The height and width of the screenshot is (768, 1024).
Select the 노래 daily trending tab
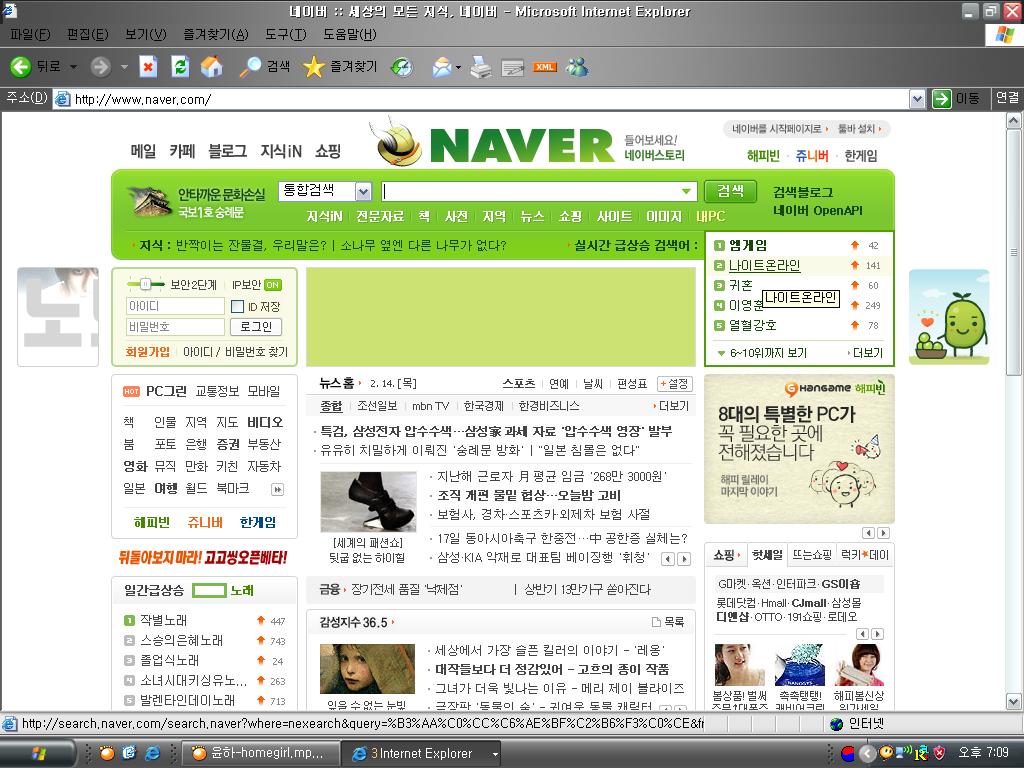click(242, 590)
